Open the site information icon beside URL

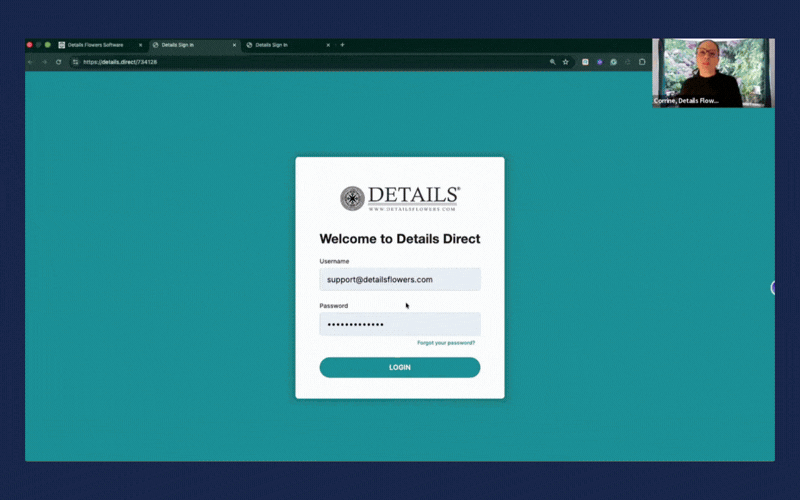point(76,62)
